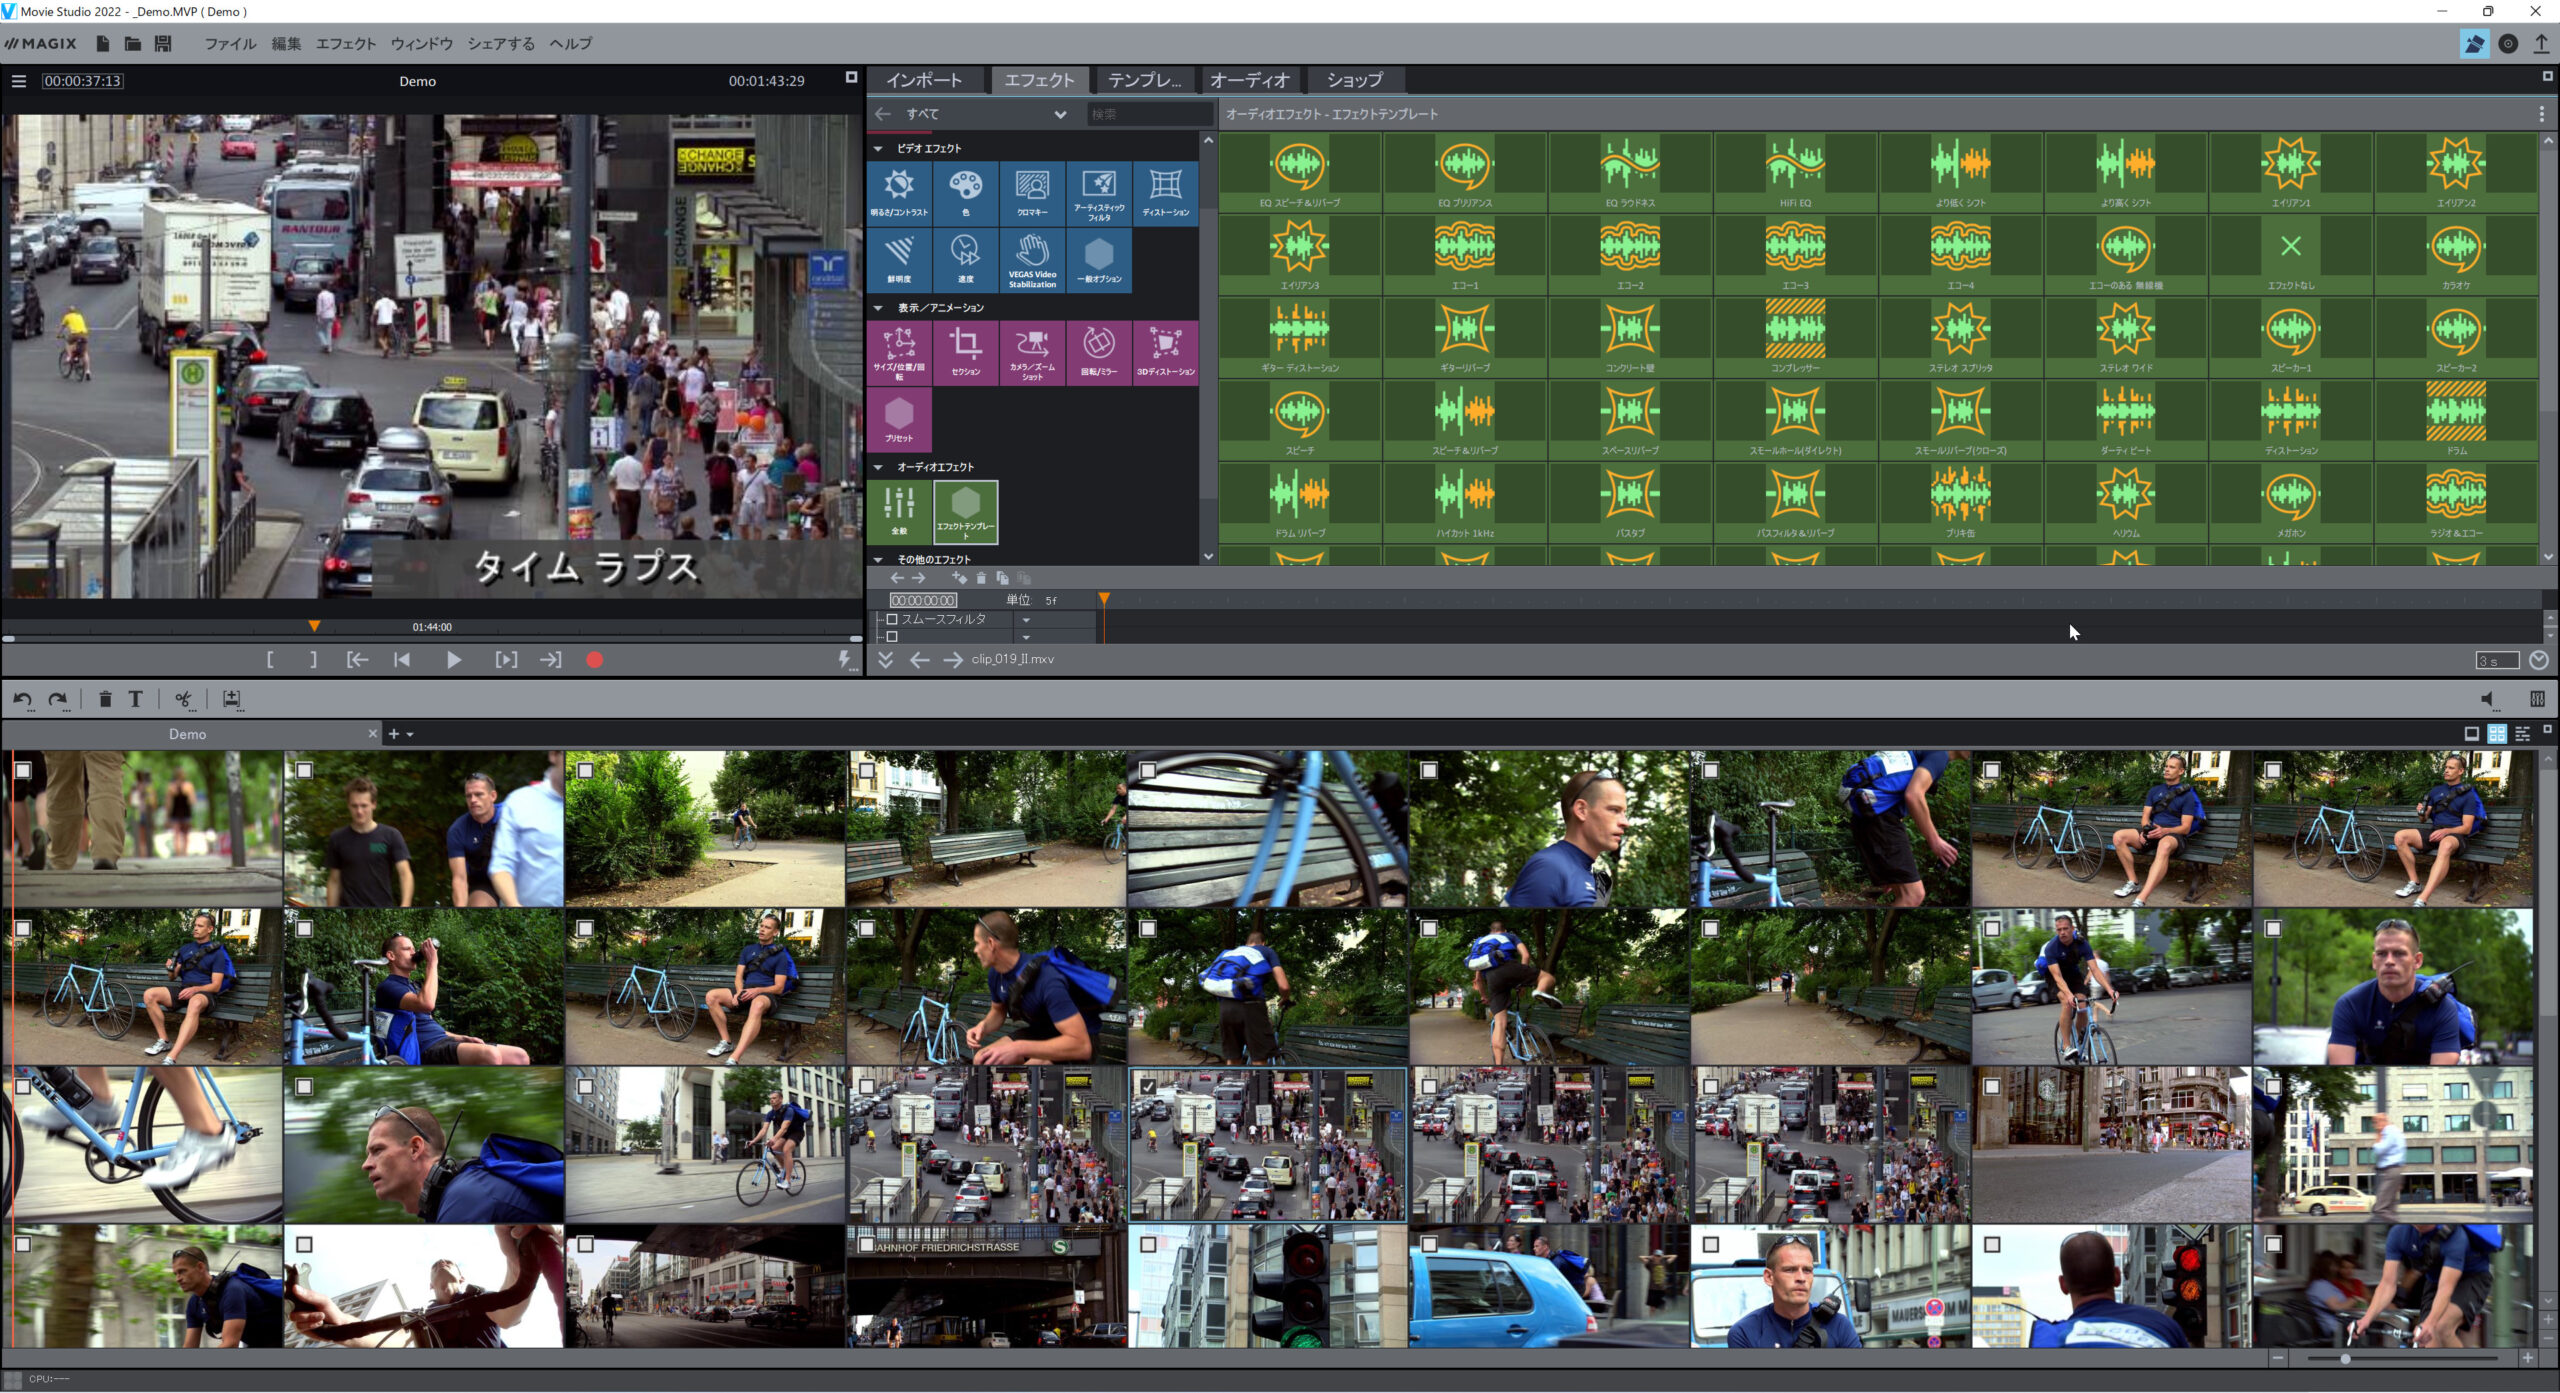Check the red-green traffic light clip checkbox
This screenshot has height=1393, width=2560.
[x=1148, y=1244]
